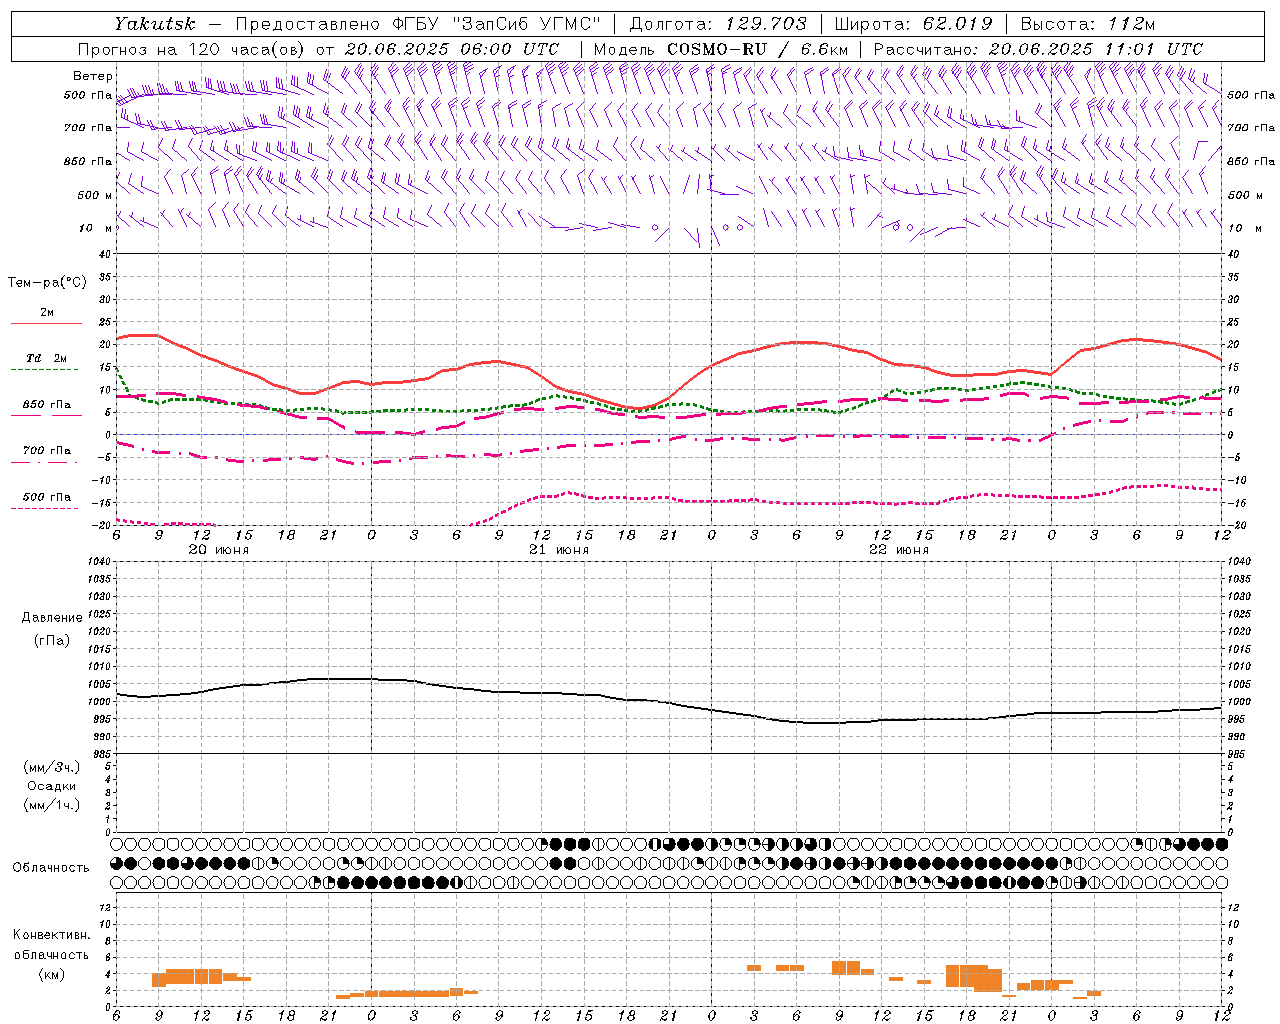The image size is (1280, 1024).
Task: Click the '700 гПа' temperature legend entry
Action: coord(47,451)
